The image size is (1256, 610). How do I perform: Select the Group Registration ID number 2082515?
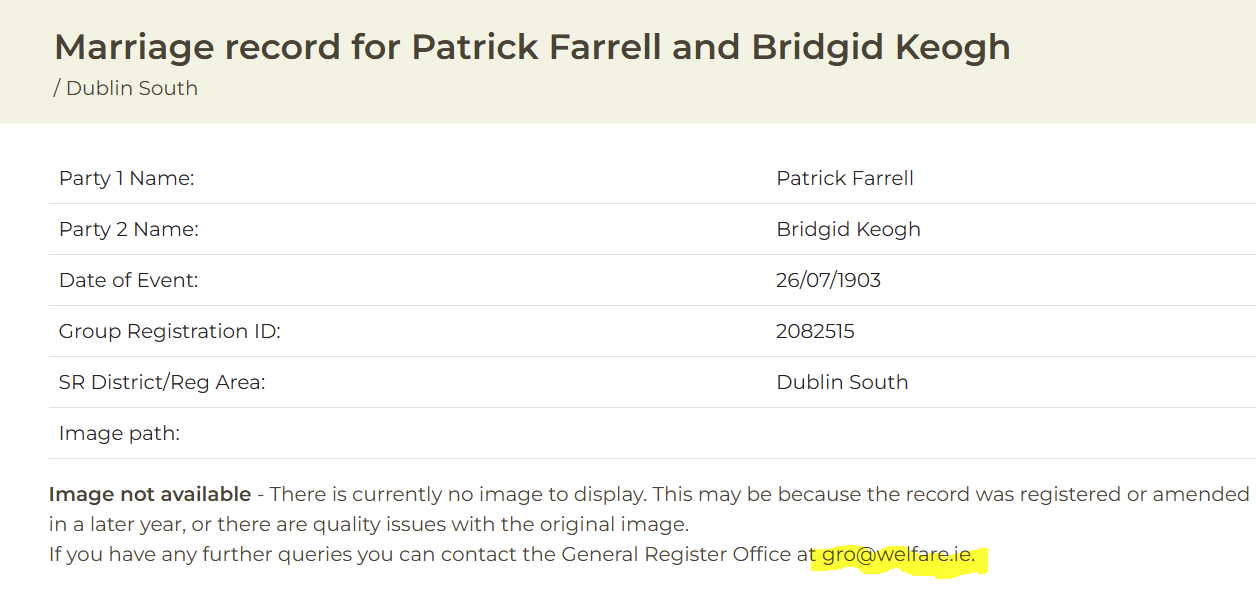pos(815,331)
